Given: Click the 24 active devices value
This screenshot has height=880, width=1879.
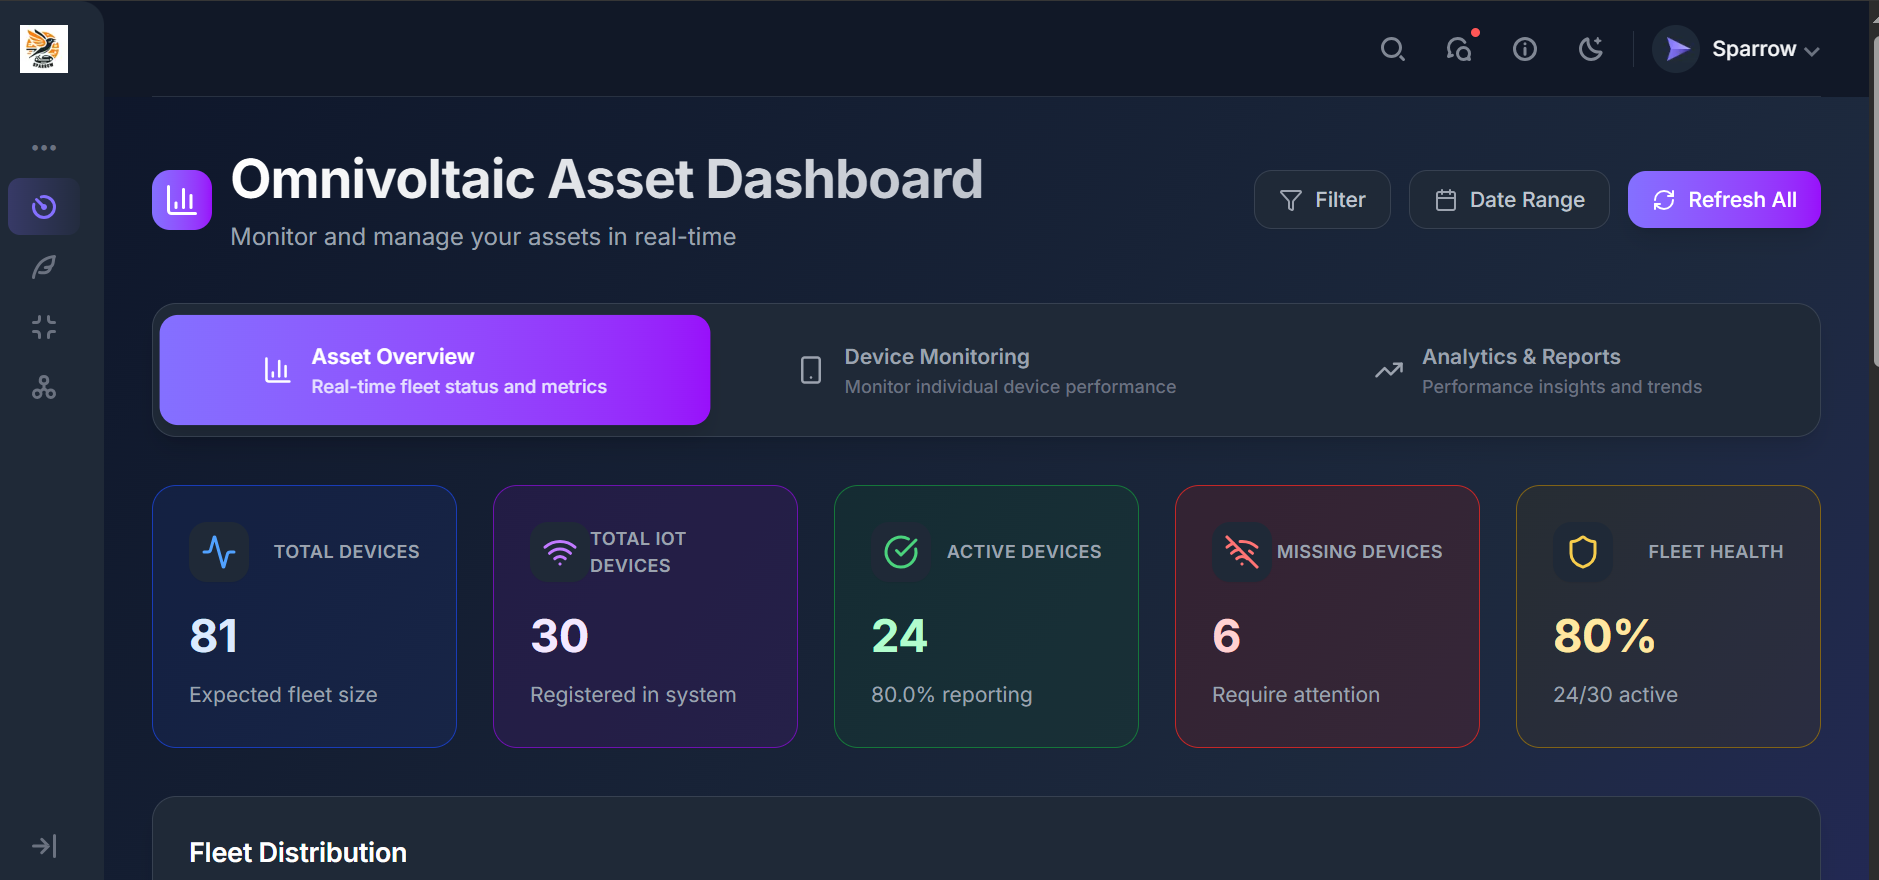Looking at the screenshot, I should (x=900, y=636).
